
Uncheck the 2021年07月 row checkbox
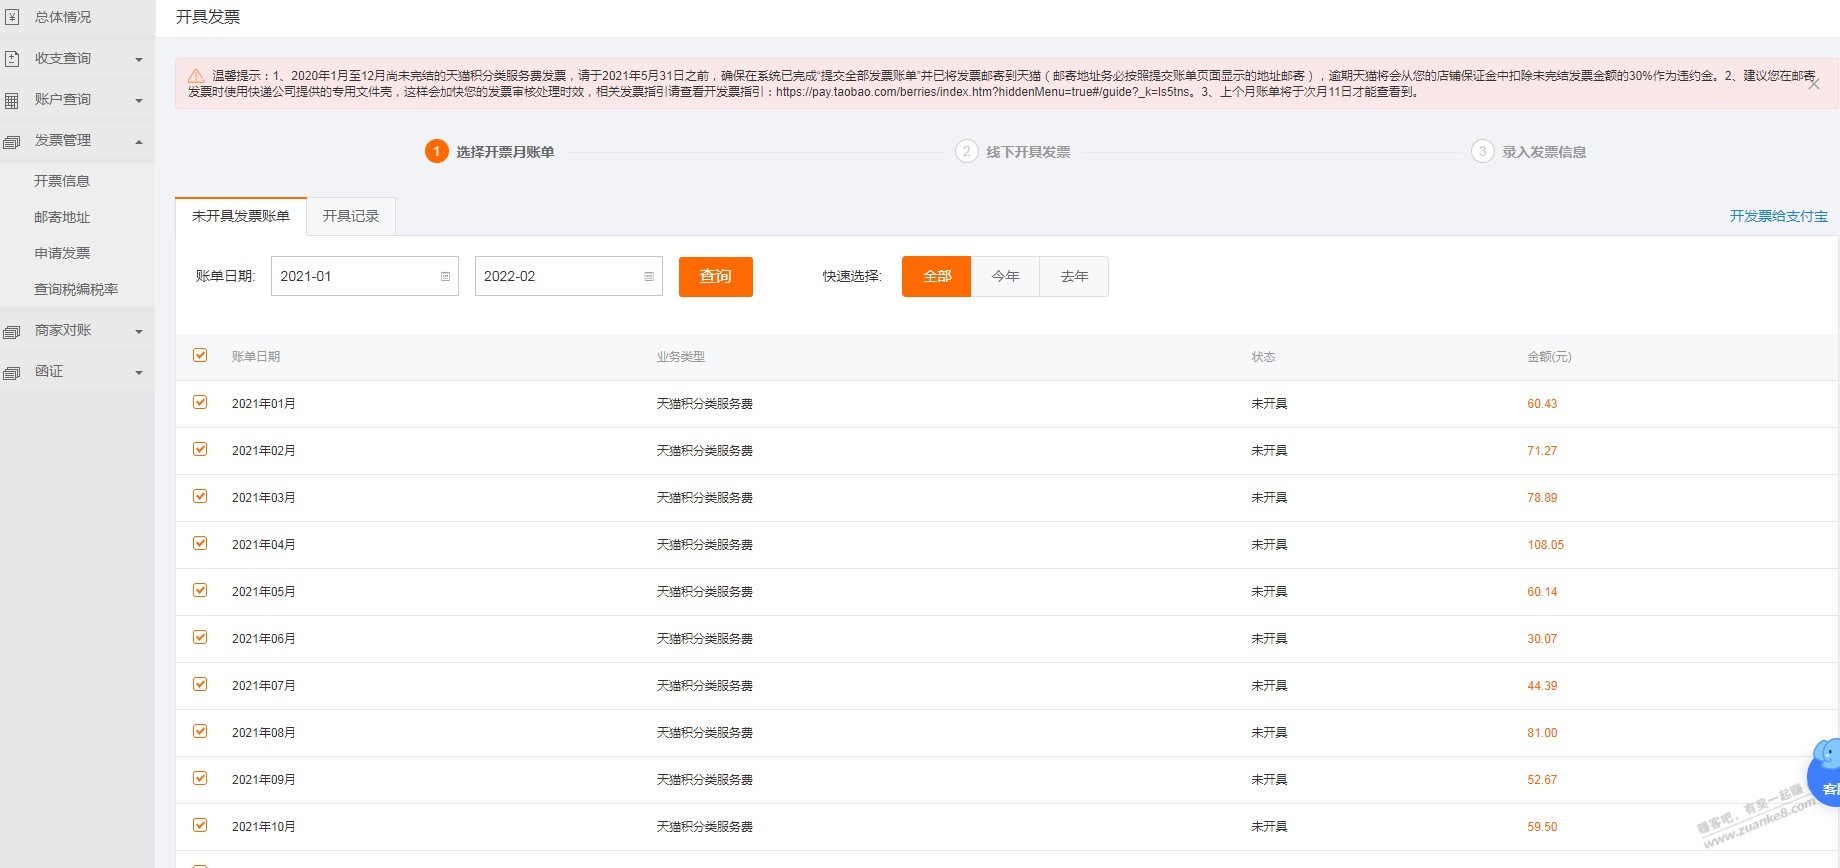point(200,684)
